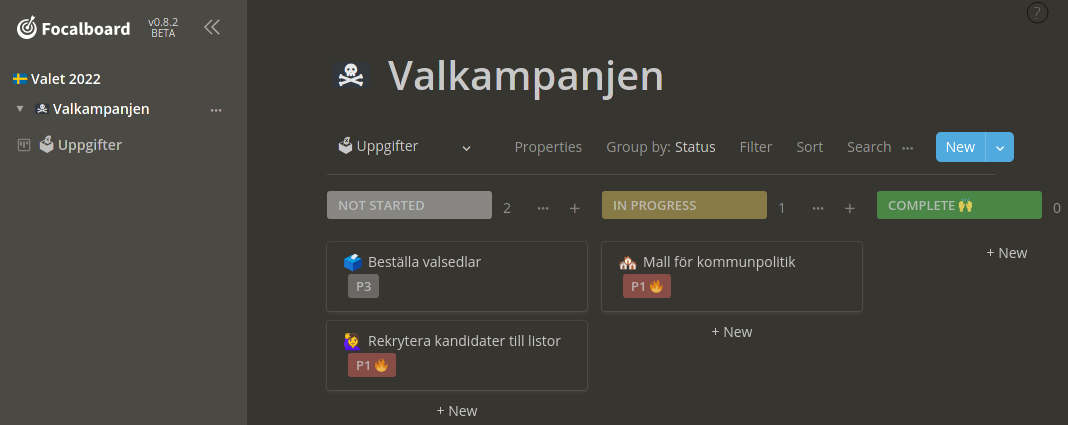Open the help question mark icon
The width and height of the screenshot is (1068, 425).
click(x=1037, y=13)
